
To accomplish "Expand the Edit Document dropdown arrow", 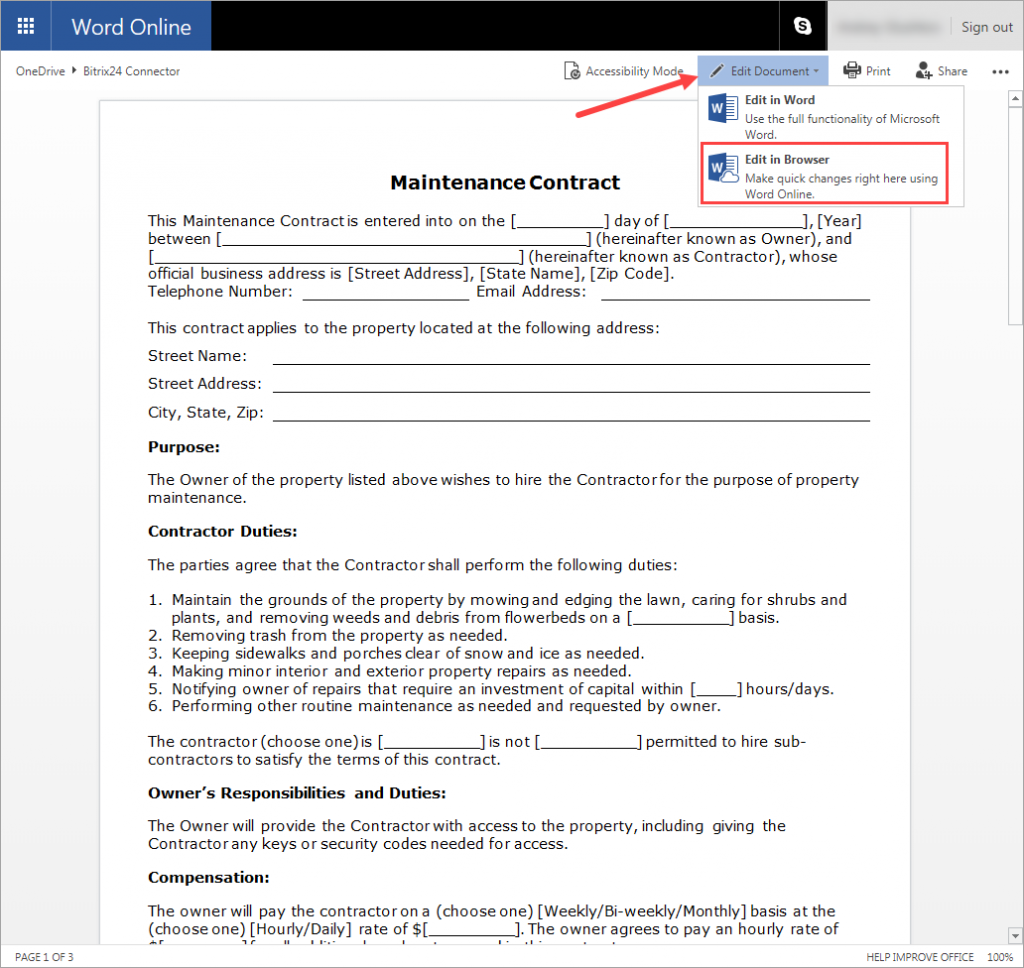I will (816, 71).
